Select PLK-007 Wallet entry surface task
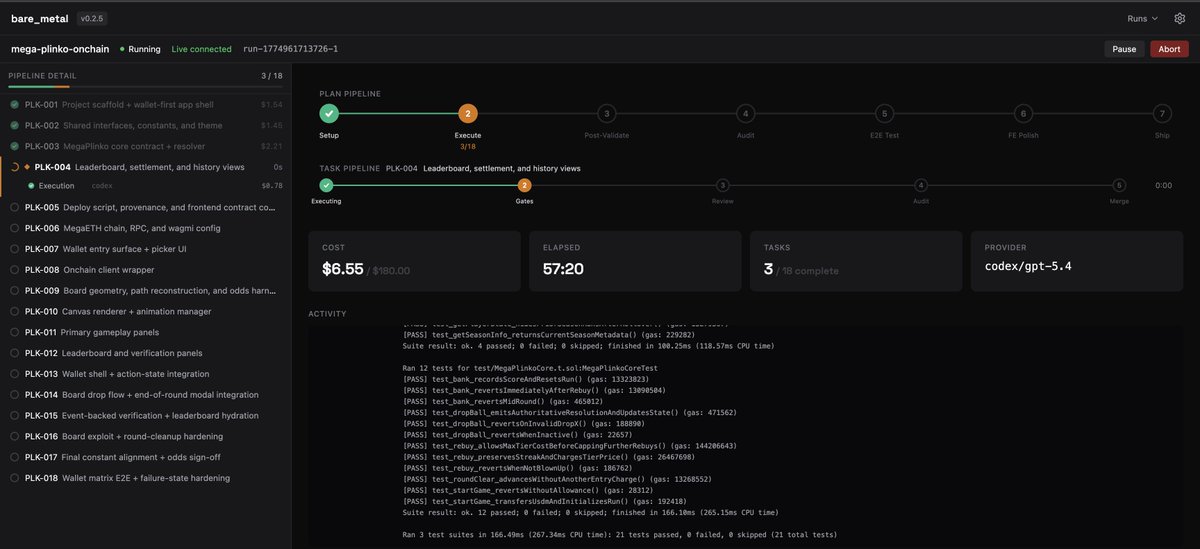This screenshot has height=549, width=1200. click(x=145, y=248)
